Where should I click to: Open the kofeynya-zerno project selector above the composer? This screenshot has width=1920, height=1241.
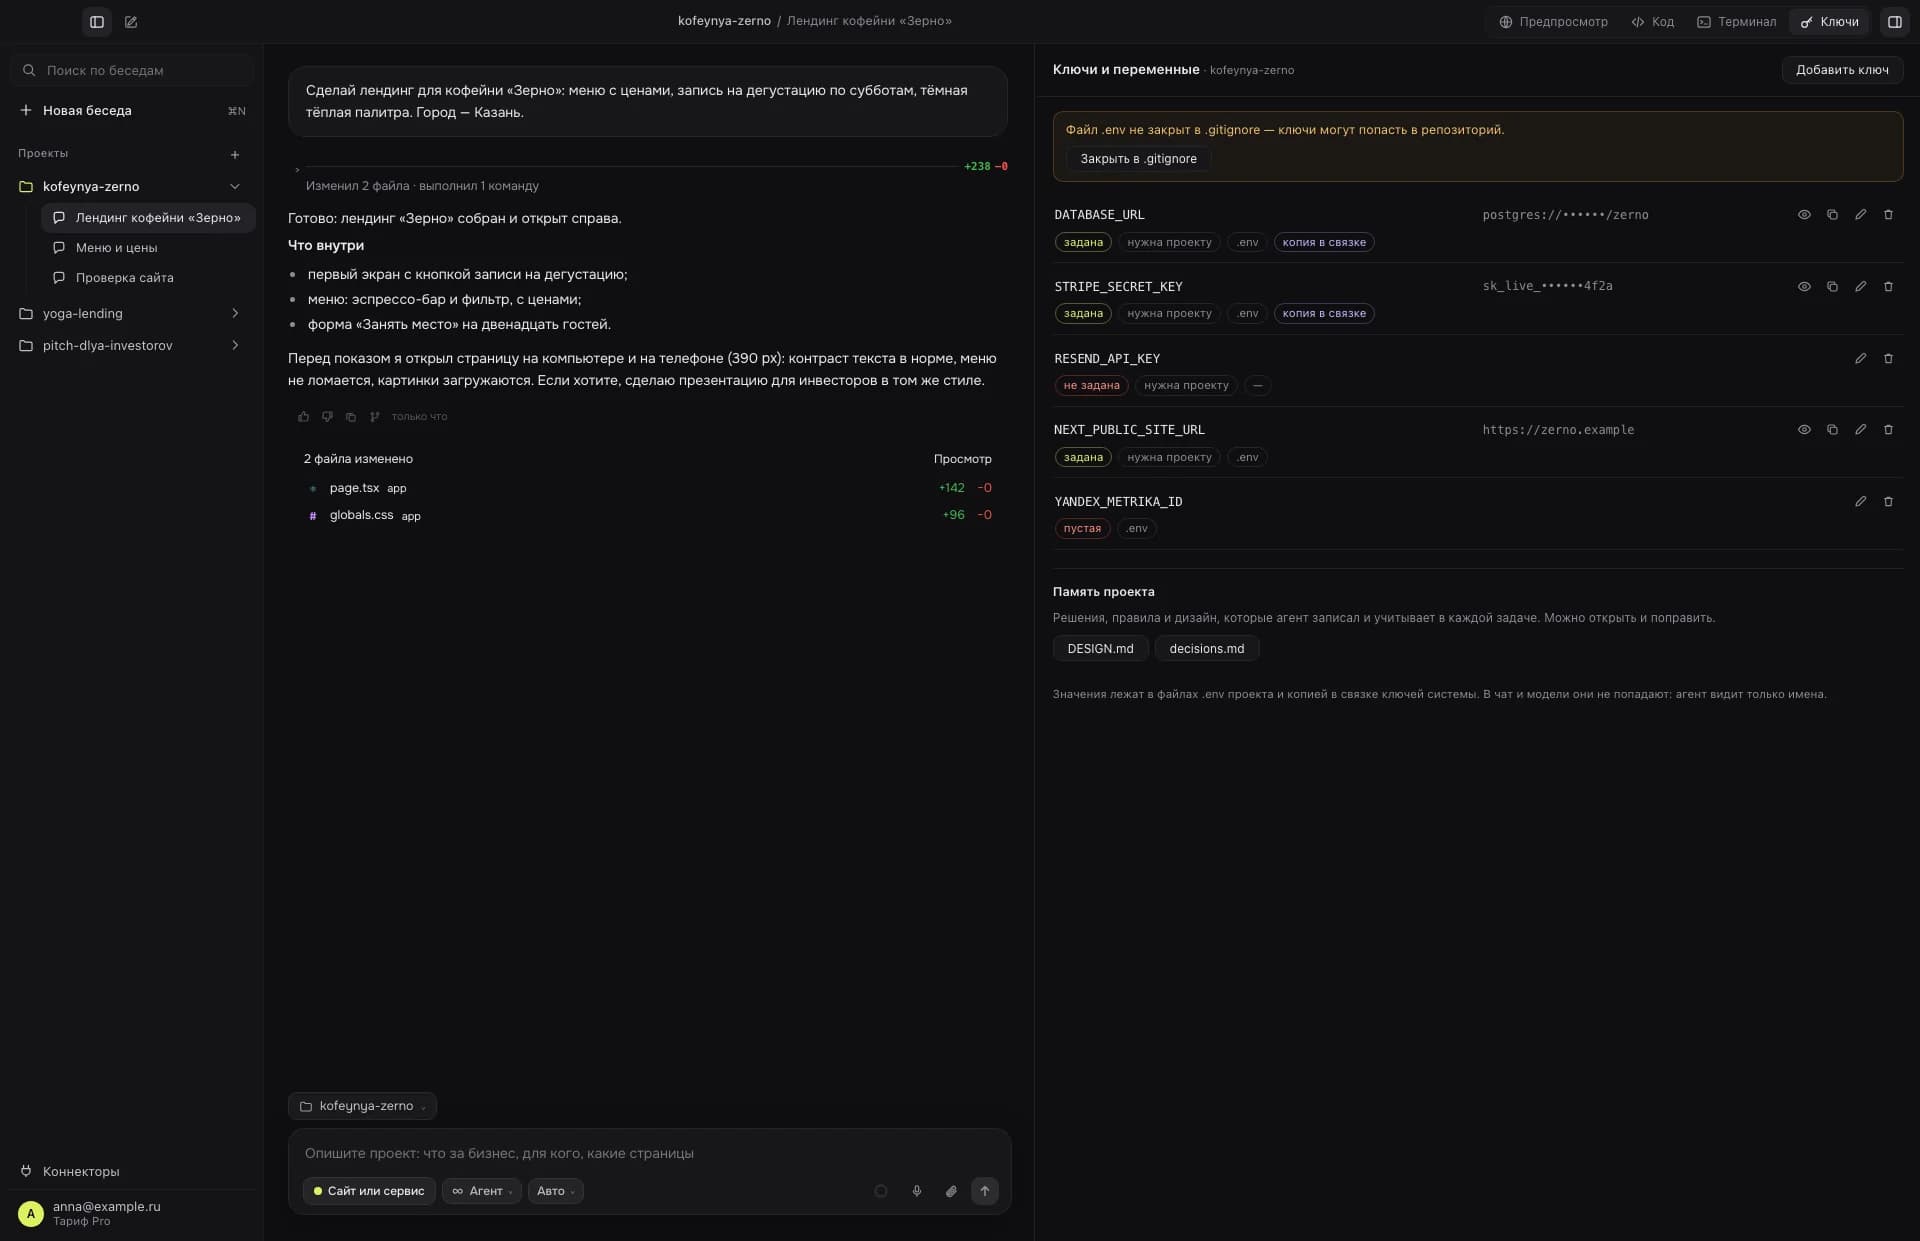362,1106
